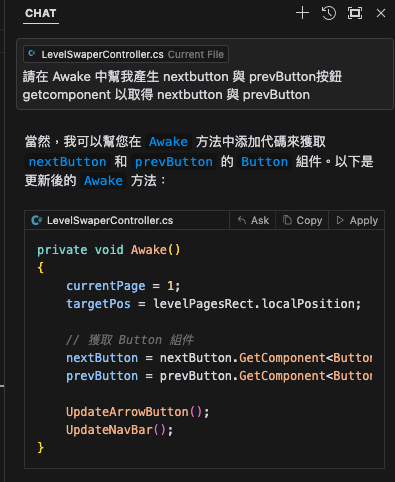
Task: Open chat in full screen editor icon
Action: coord(355,13)
